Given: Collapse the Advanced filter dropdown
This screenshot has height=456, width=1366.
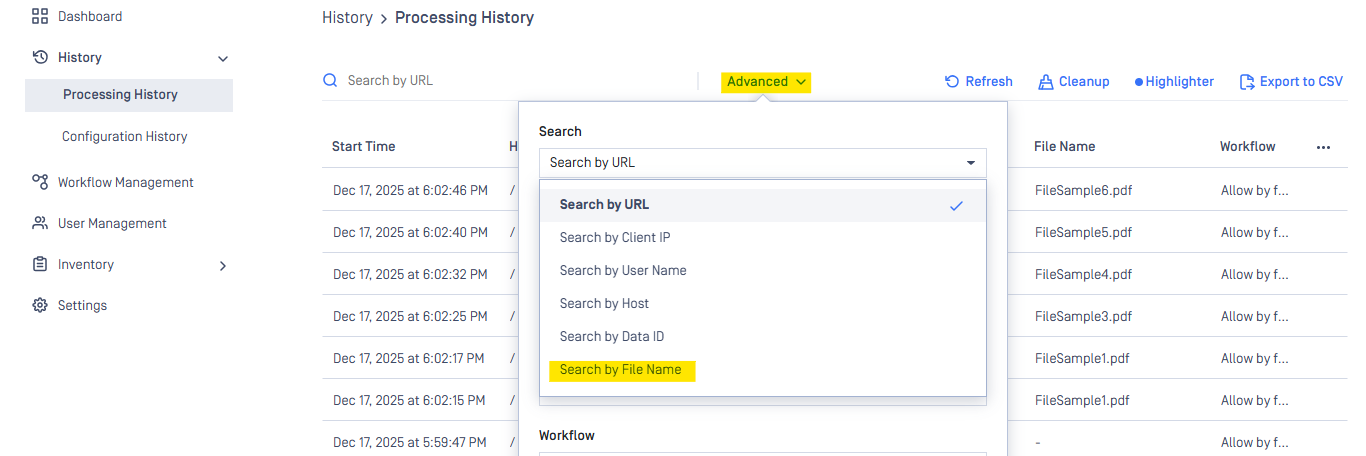Looking at the screenshot, I should point(766,81).
